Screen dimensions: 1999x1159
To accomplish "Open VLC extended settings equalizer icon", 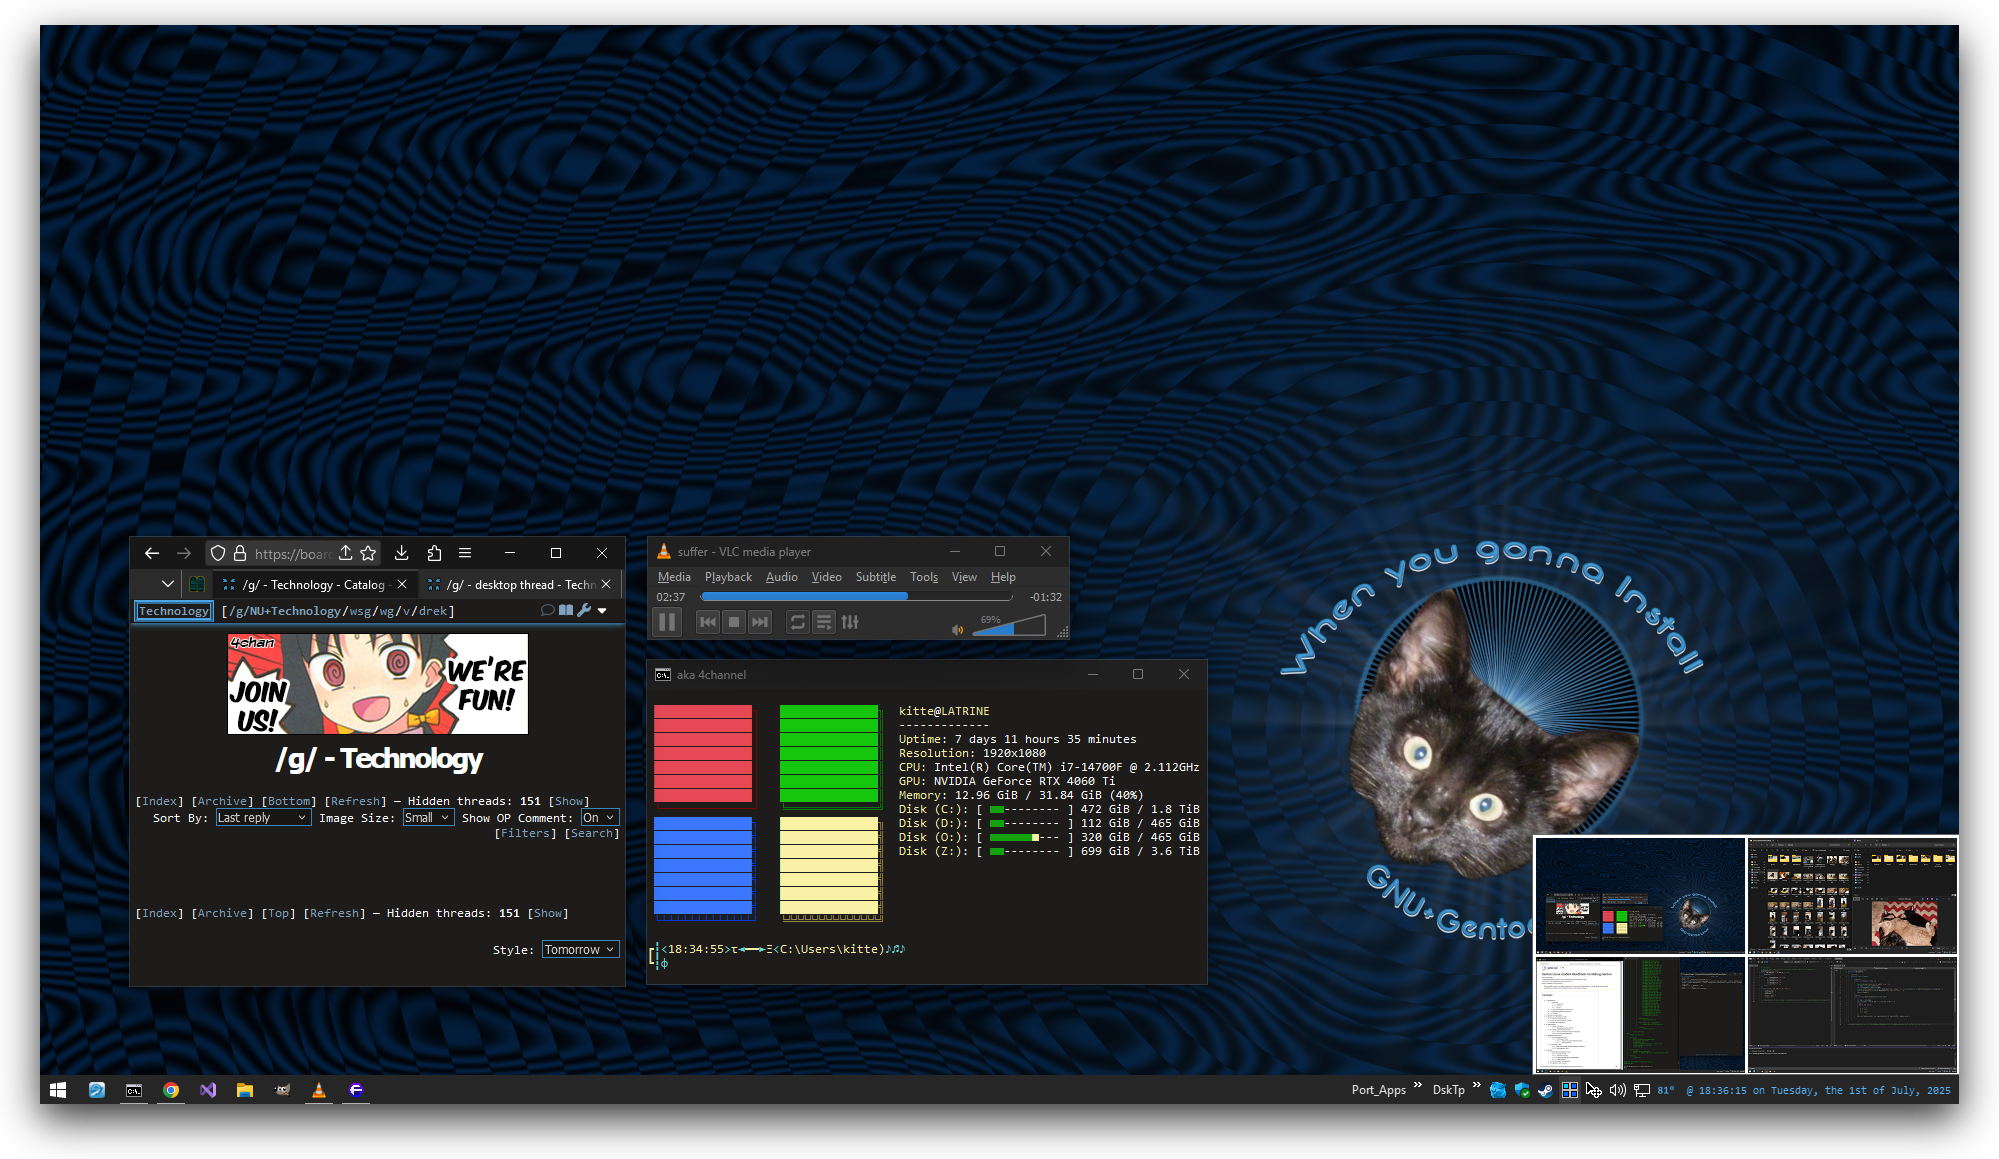I will (x=850, y=622).
